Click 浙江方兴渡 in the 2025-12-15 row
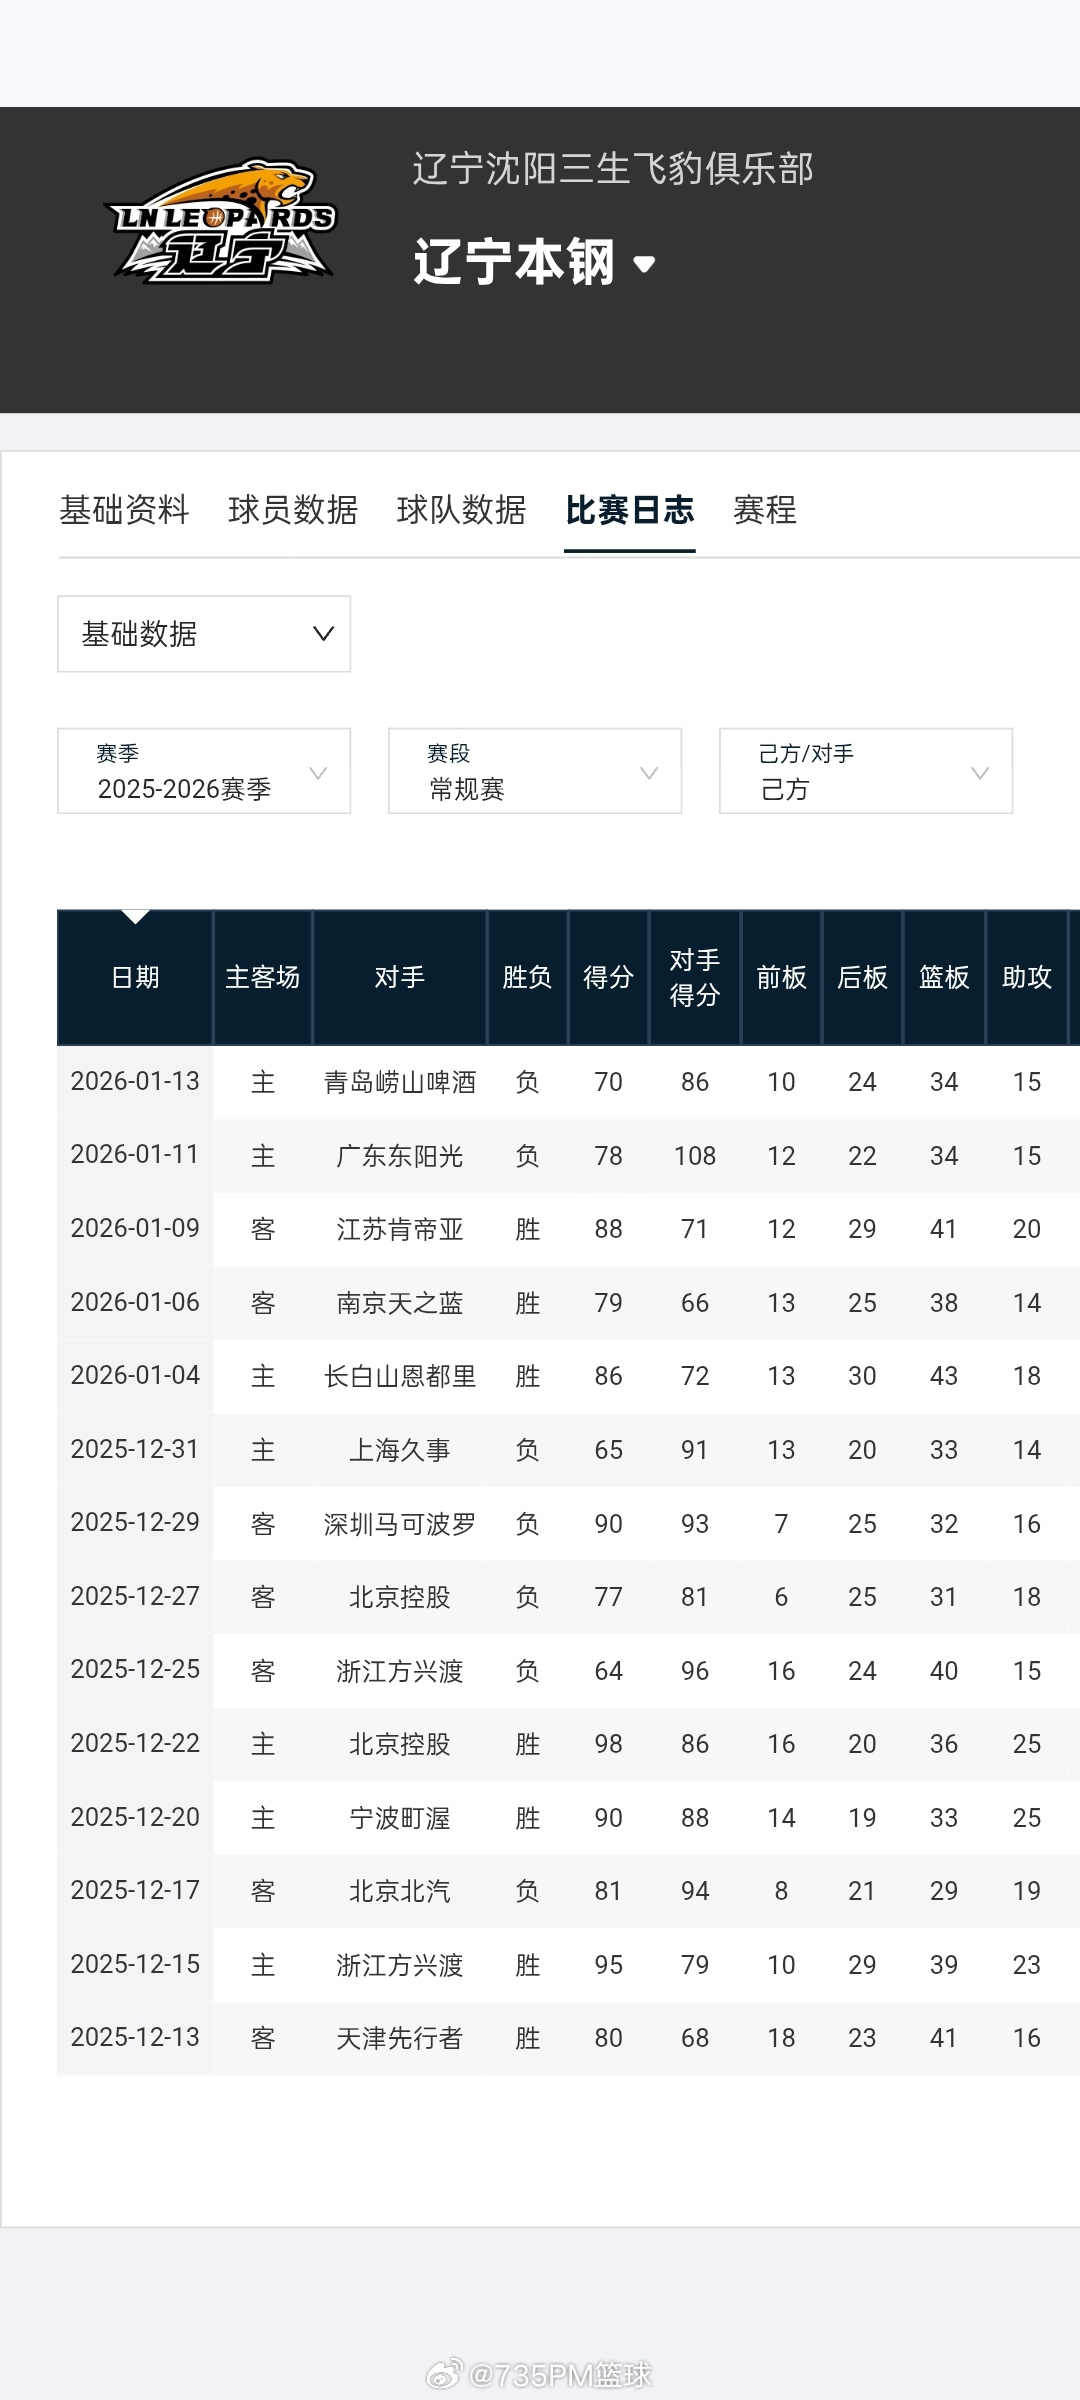1080x2400 pixels. (400, 1965)
